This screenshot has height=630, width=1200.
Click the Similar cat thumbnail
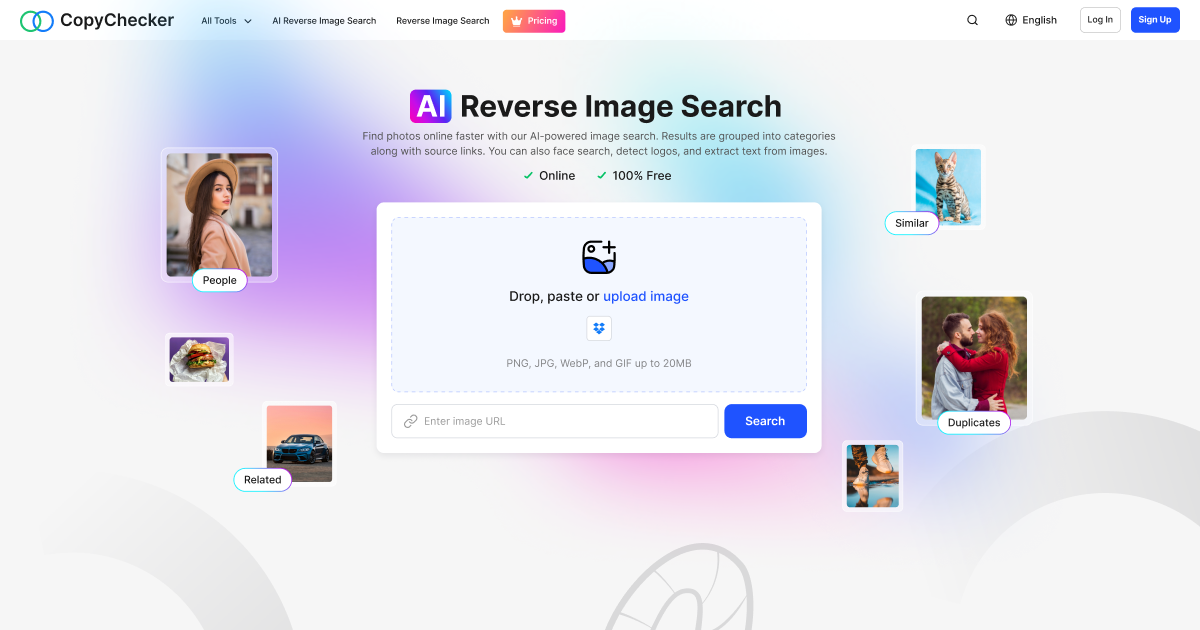coord(947,186)
